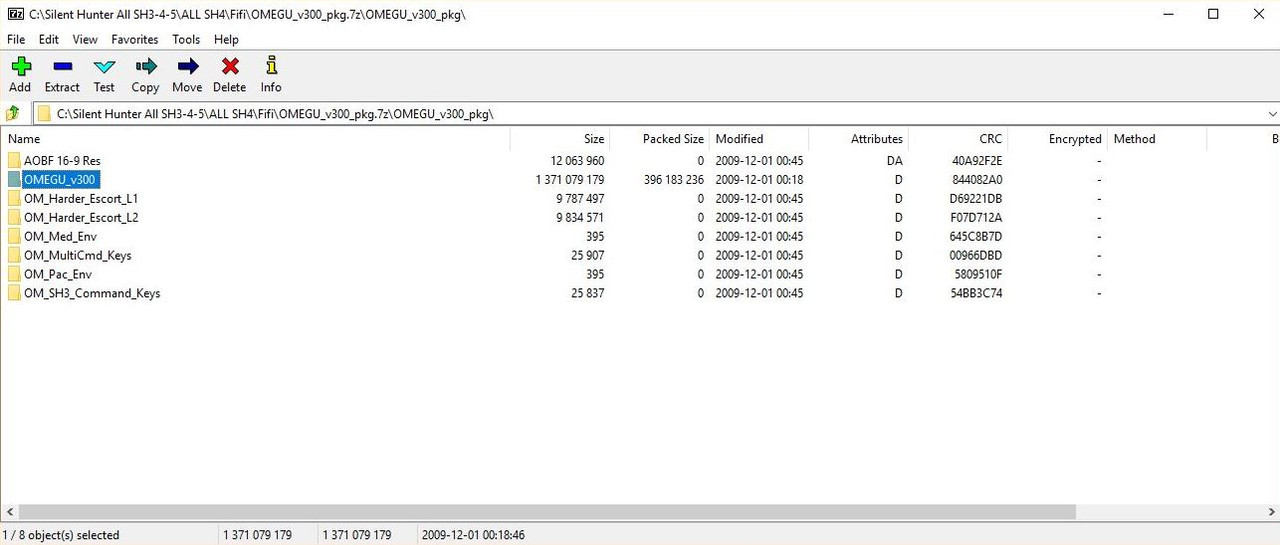Click CRC value 844082A0
1280x545 pixels.
tap(977, 180)
